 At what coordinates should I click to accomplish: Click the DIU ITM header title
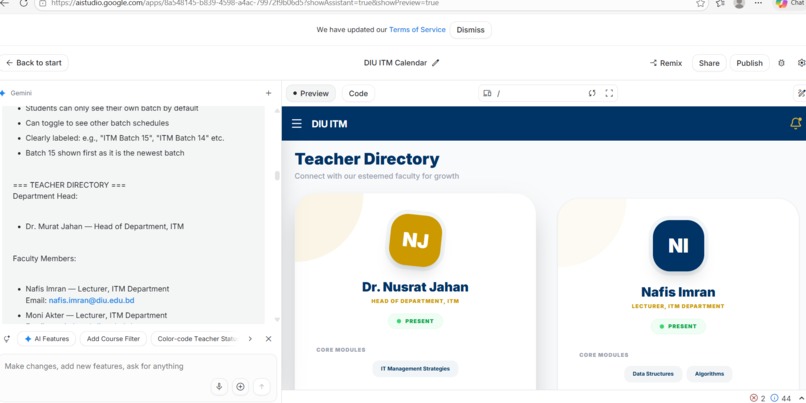[329, 124]
